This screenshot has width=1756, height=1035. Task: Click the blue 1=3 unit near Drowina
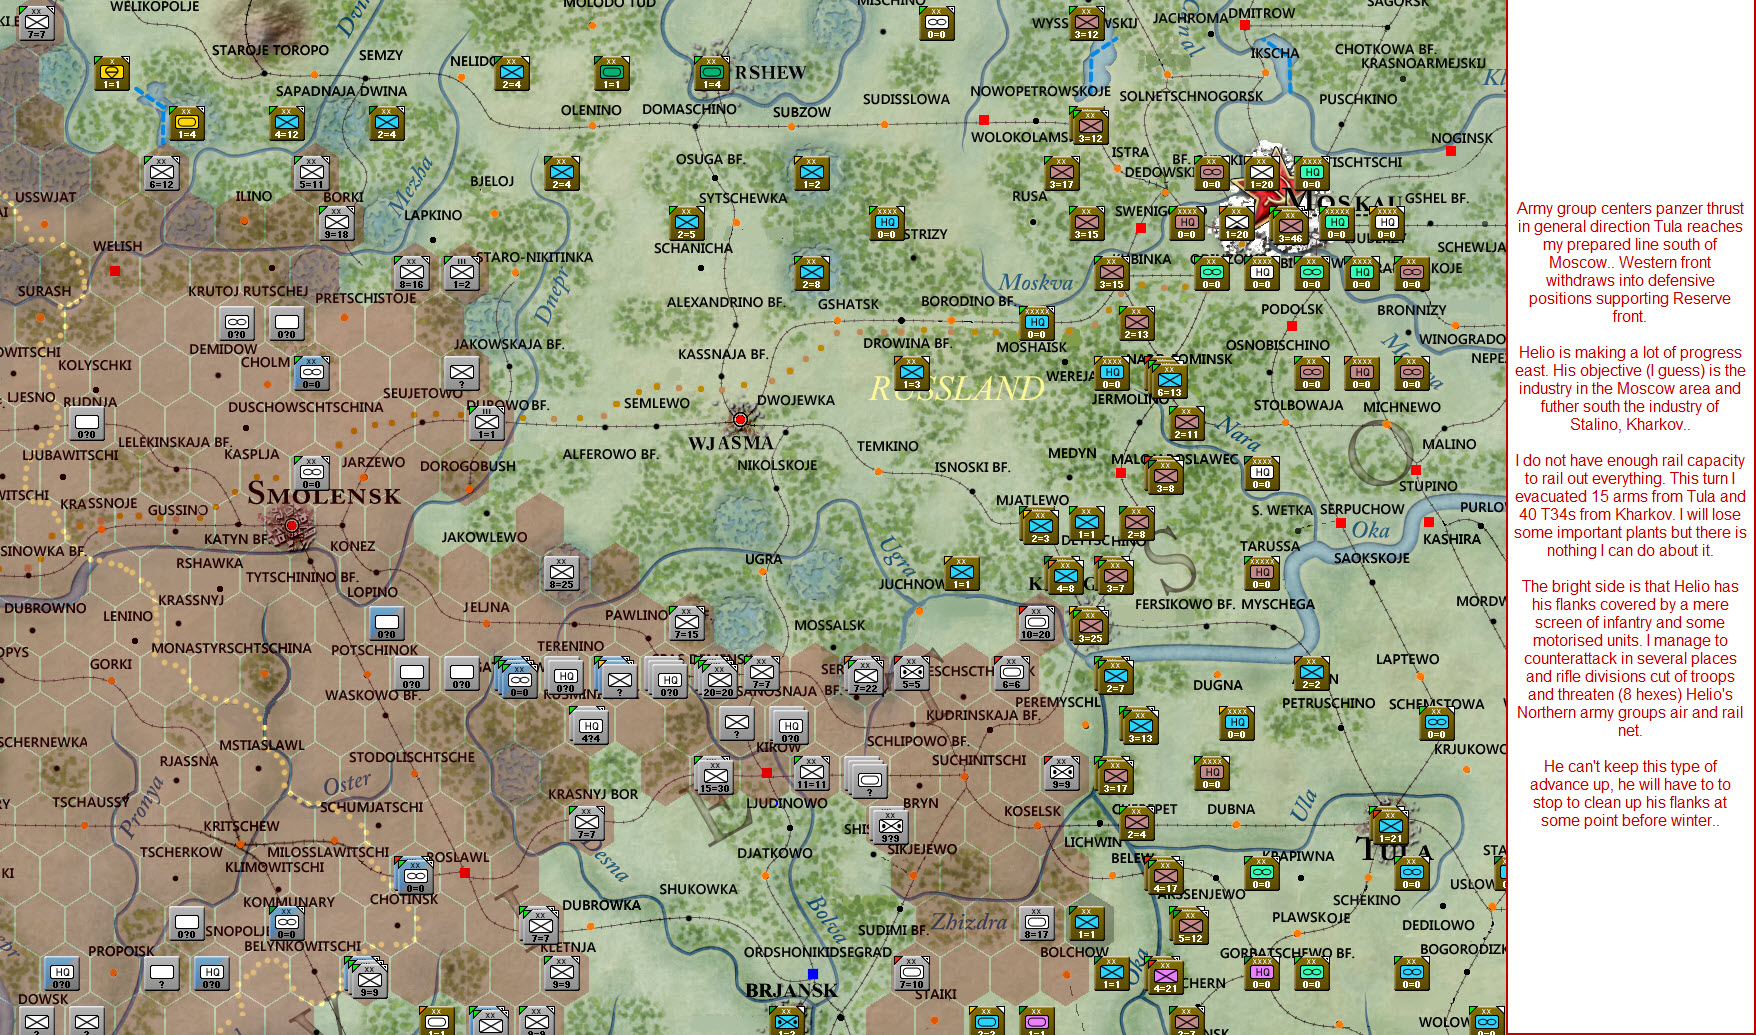tap(911, 373)
